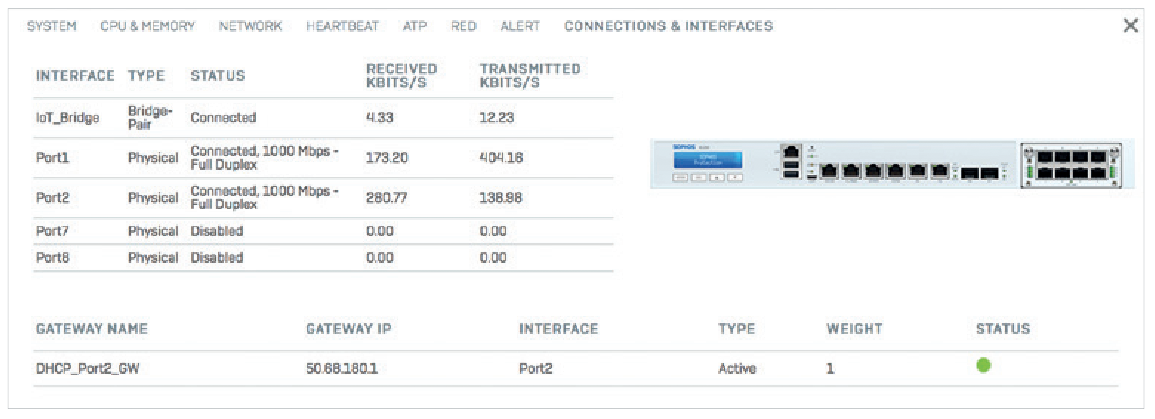Select the Port2 row in the interface table
1155x419 pixels.
point(323,197)
